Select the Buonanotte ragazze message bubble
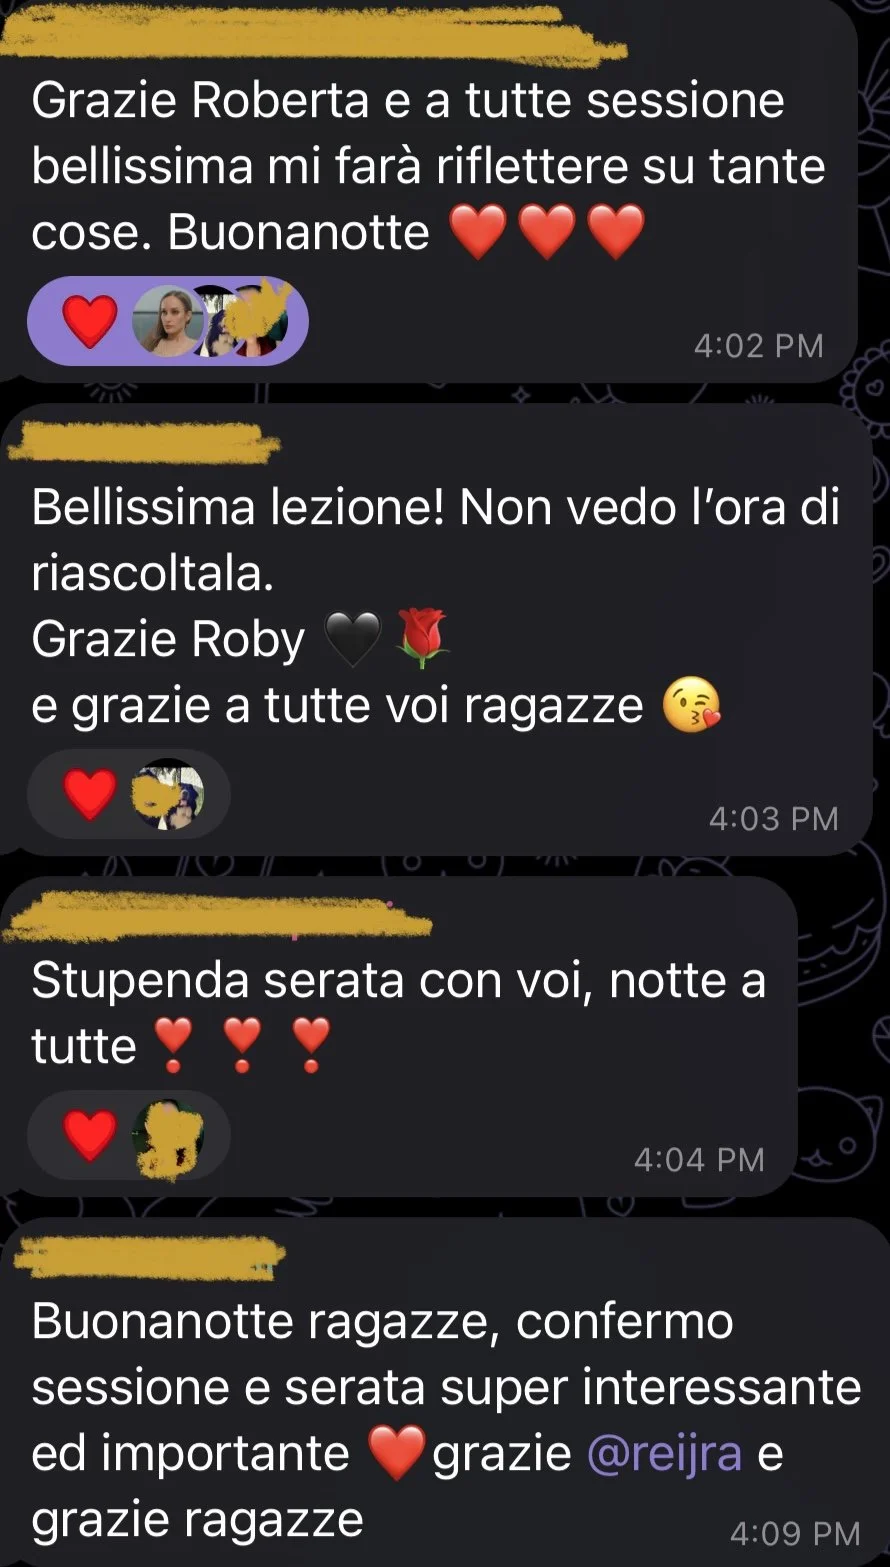This screenshot has height=1567, width=890. click(x=435, y=1392)
